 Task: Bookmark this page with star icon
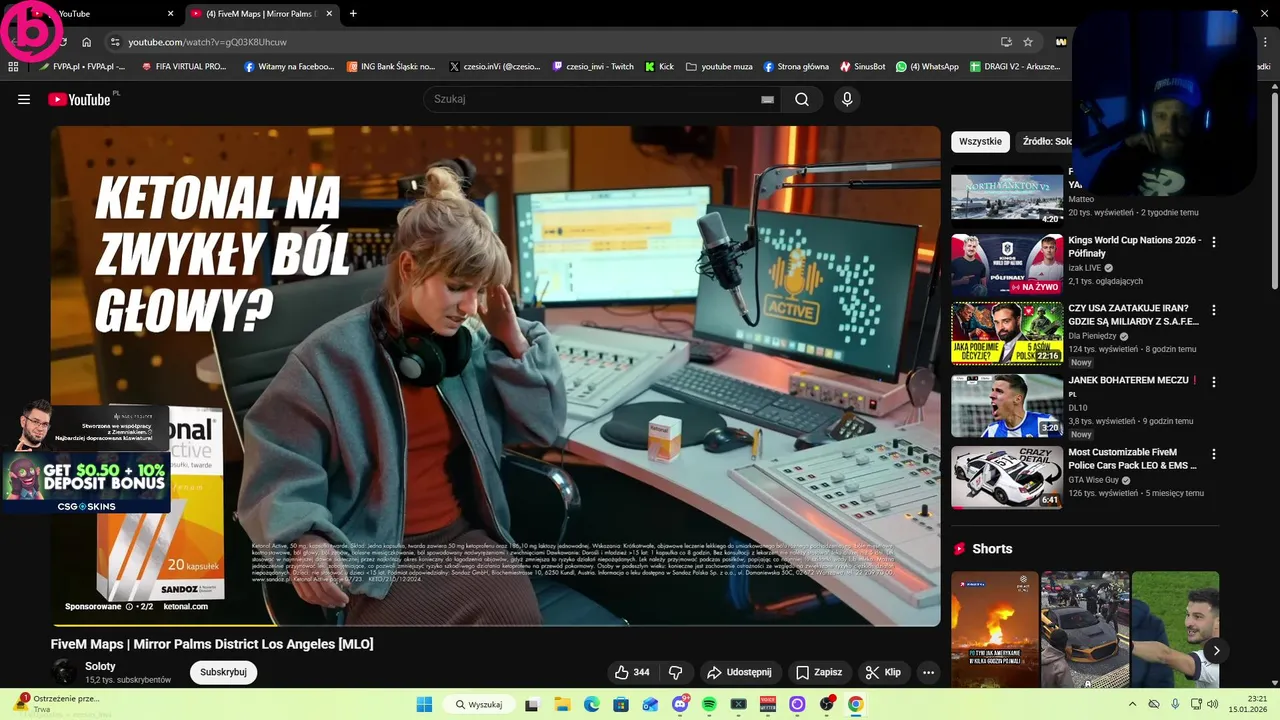1028,42
